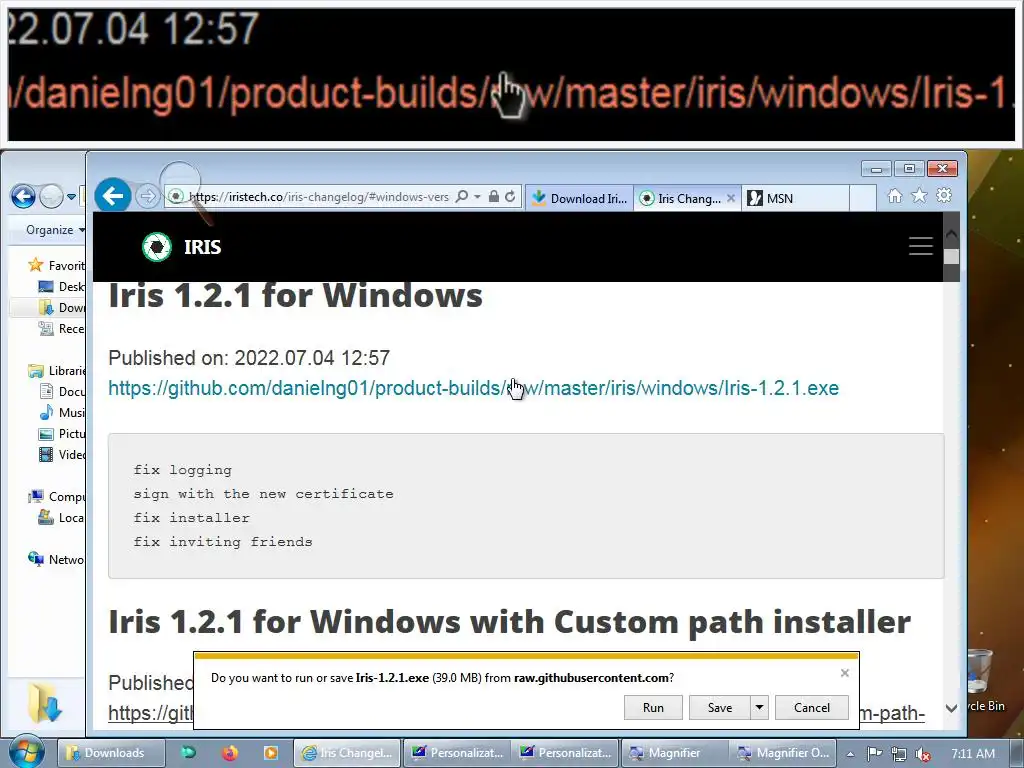Click the address bar URL field

319,196
